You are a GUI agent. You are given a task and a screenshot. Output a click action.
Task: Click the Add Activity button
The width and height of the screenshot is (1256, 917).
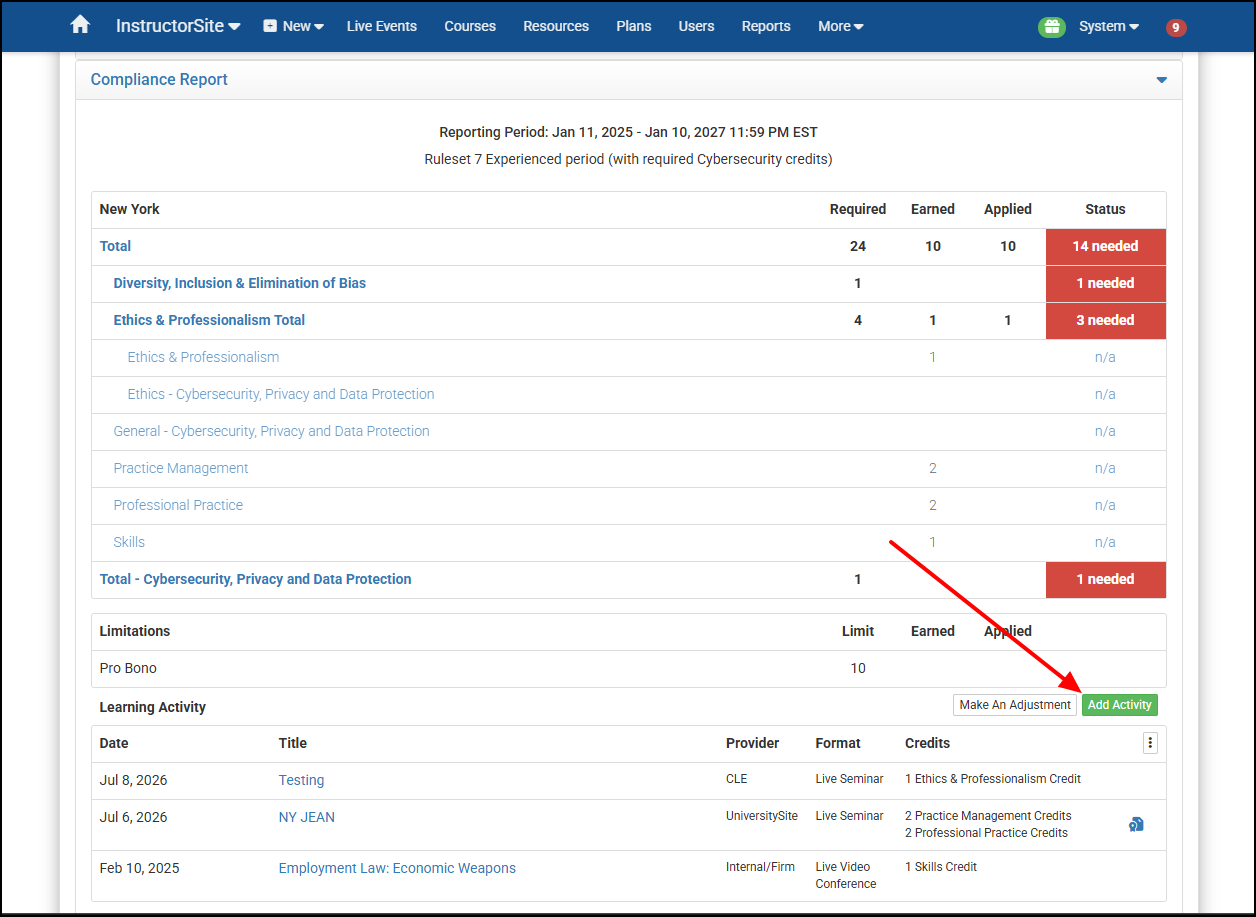1120,705
